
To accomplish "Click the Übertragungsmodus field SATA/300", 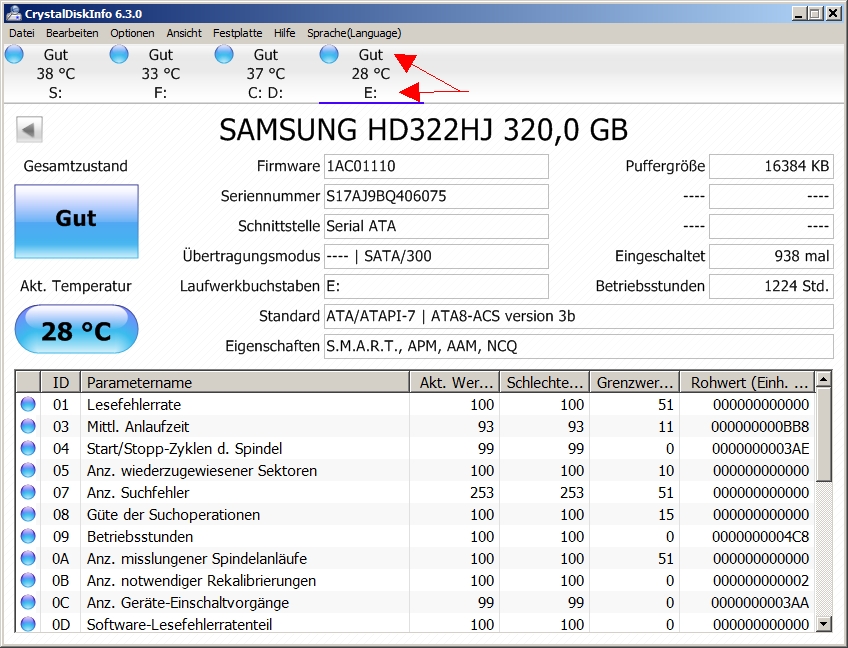I will [x=436, y=256].
